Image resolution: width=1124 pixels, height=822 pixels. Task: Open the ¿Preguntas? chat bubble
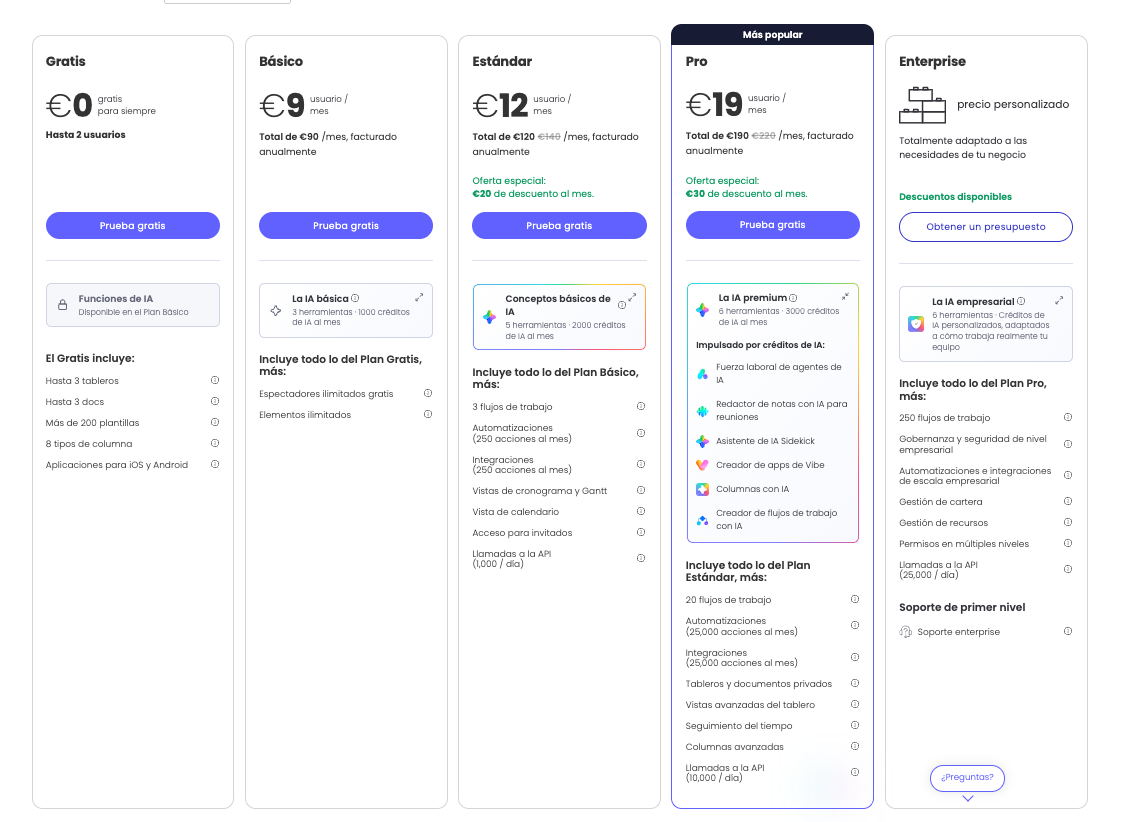(967, 778)
